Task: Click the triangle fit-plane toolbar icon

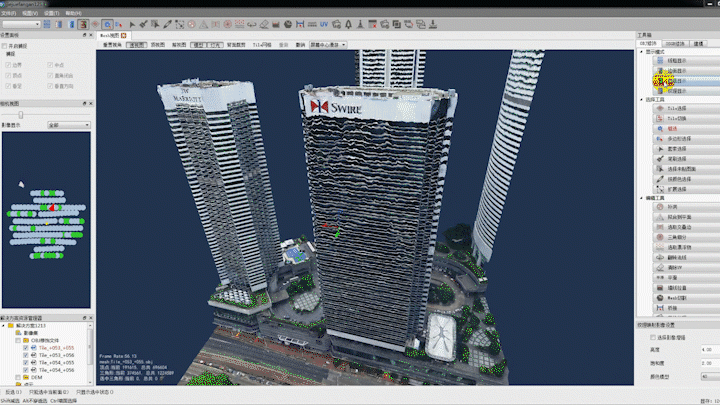Action: (x=203, y=24)
